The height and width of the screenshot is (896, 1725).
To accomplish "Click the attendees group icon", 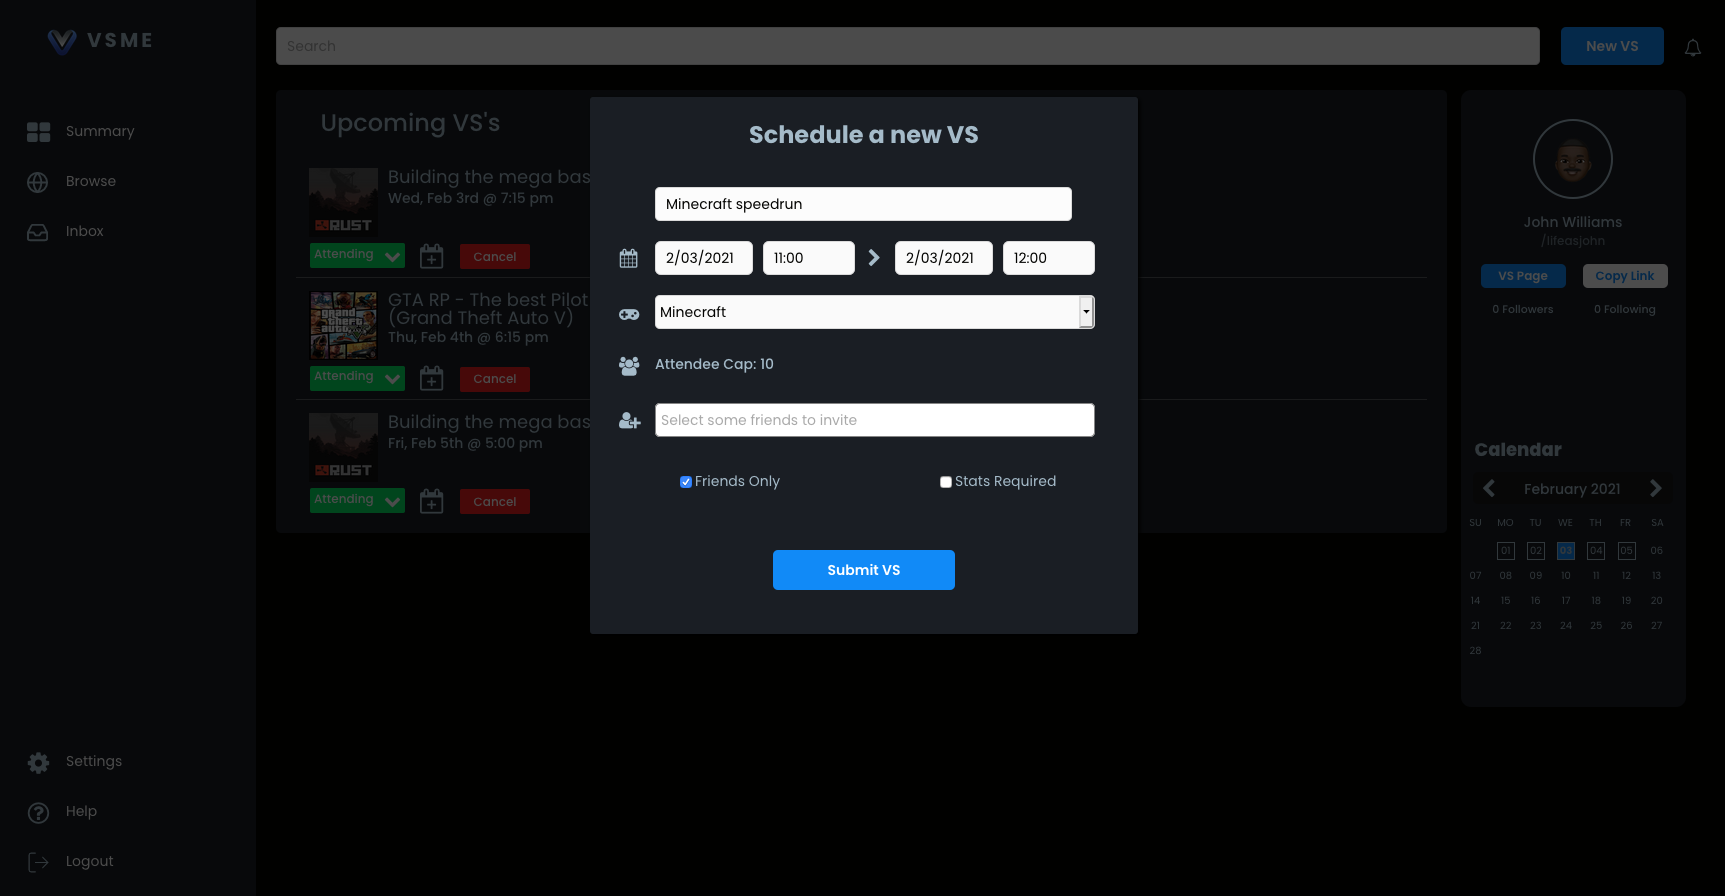I will coord(629,366).
